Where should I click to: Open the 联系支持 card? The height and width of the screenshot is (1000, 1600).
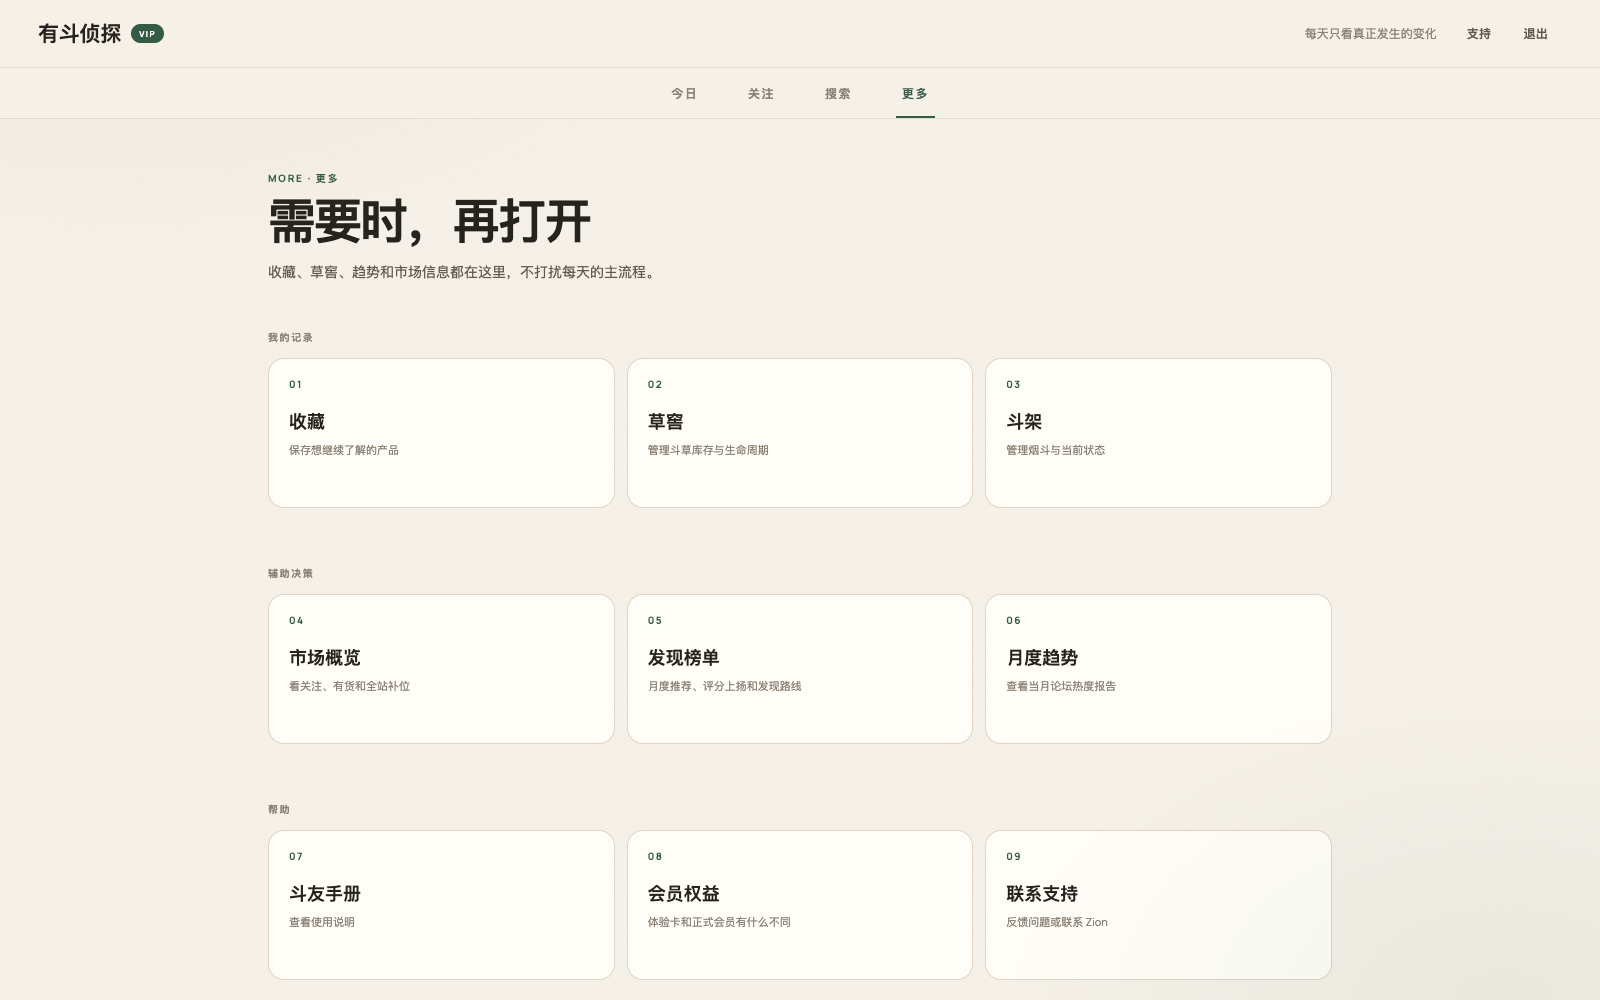(x=1158, y=905)
